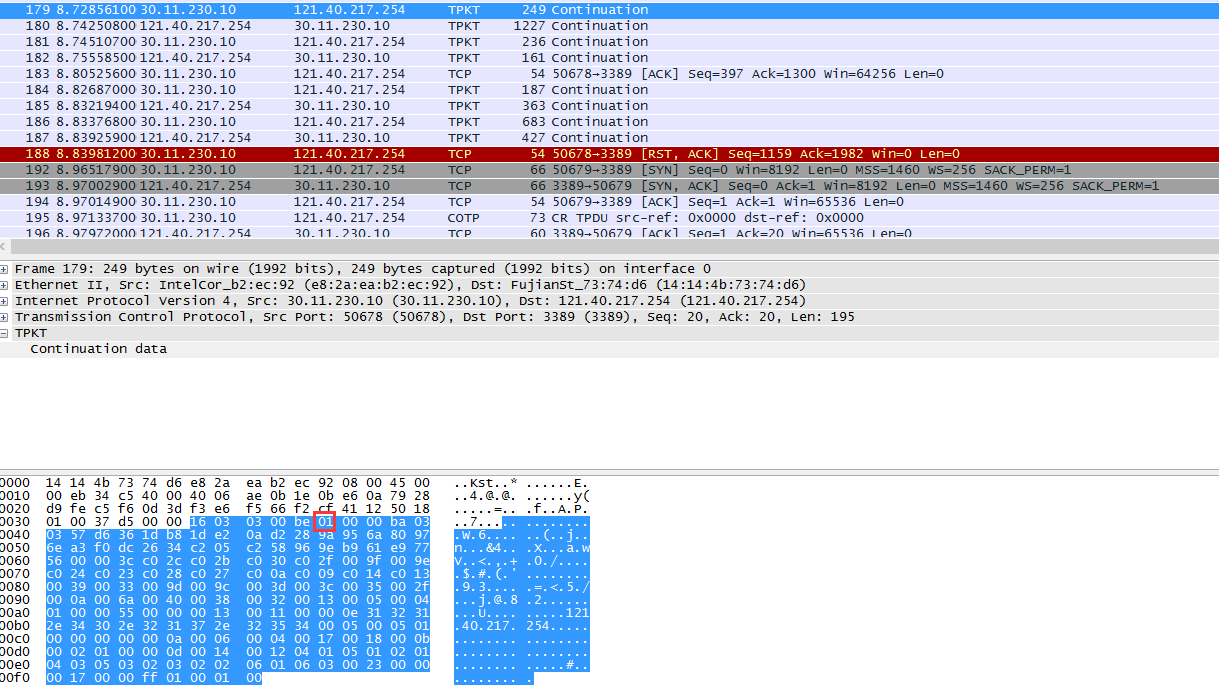This screenshot has height=685, width=1219.
Task: Click hex dump row at offset 00e0
Action: [x=297, y=665]
